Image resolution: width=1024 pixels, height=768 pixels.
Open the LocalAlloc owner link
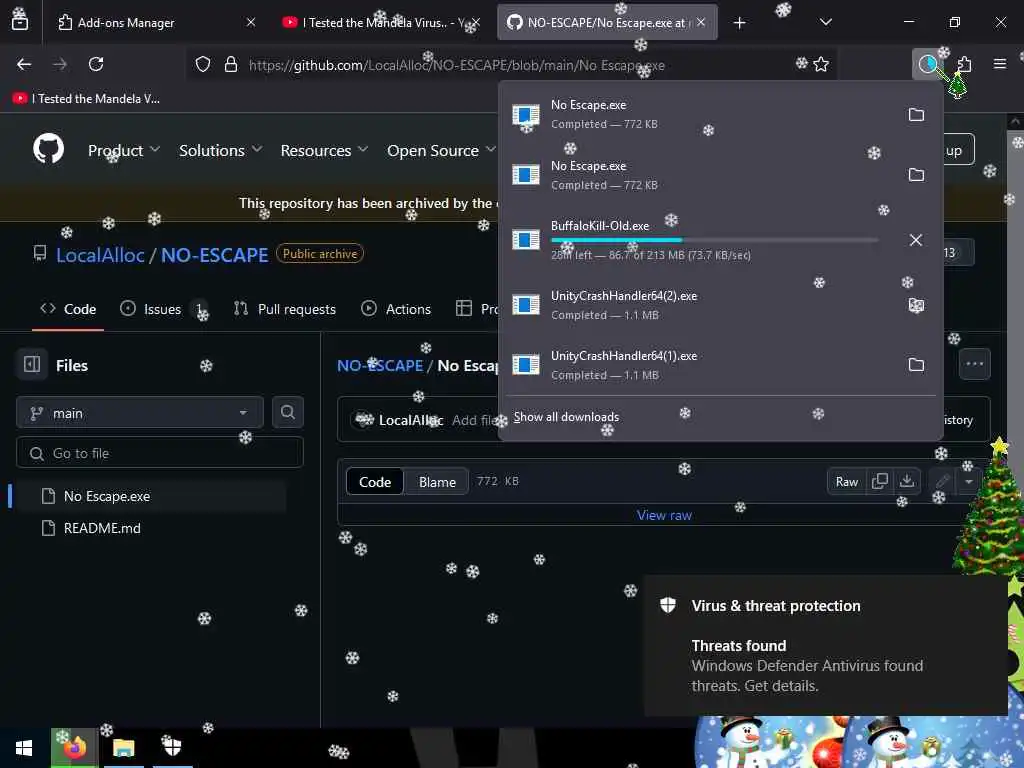pos(100,255)
